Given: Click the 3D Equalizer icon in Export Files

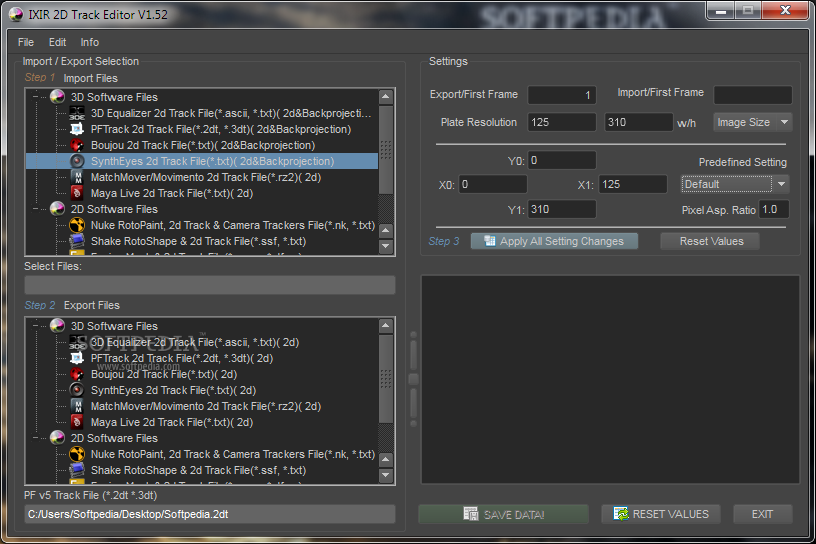Looking at the screenshot, I should (77, 342).
